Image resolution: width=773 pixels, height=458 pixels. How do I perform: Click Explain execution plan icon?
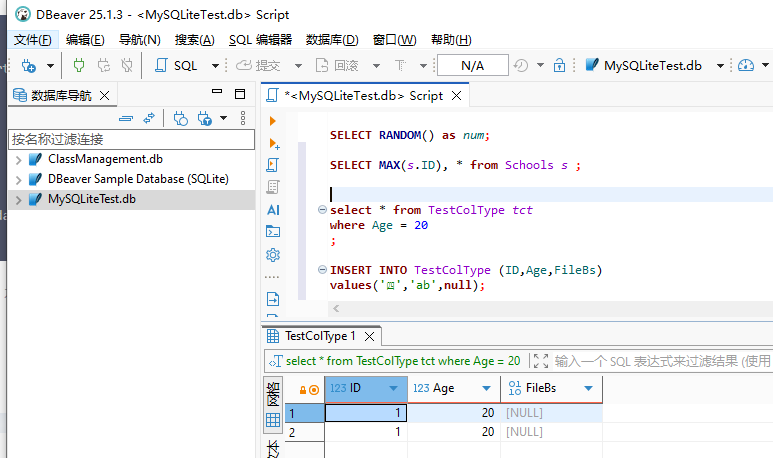click(273, 187)
